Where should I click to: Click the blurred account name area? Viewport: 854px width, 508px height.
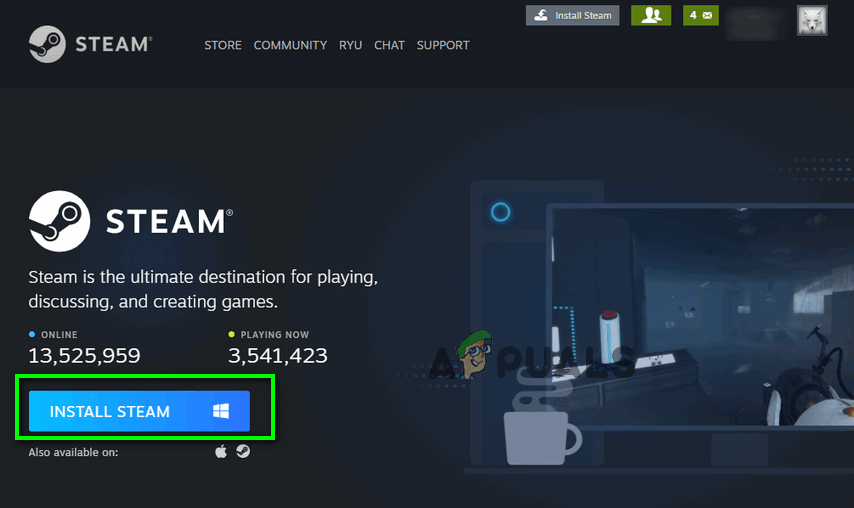click(755, 23)
